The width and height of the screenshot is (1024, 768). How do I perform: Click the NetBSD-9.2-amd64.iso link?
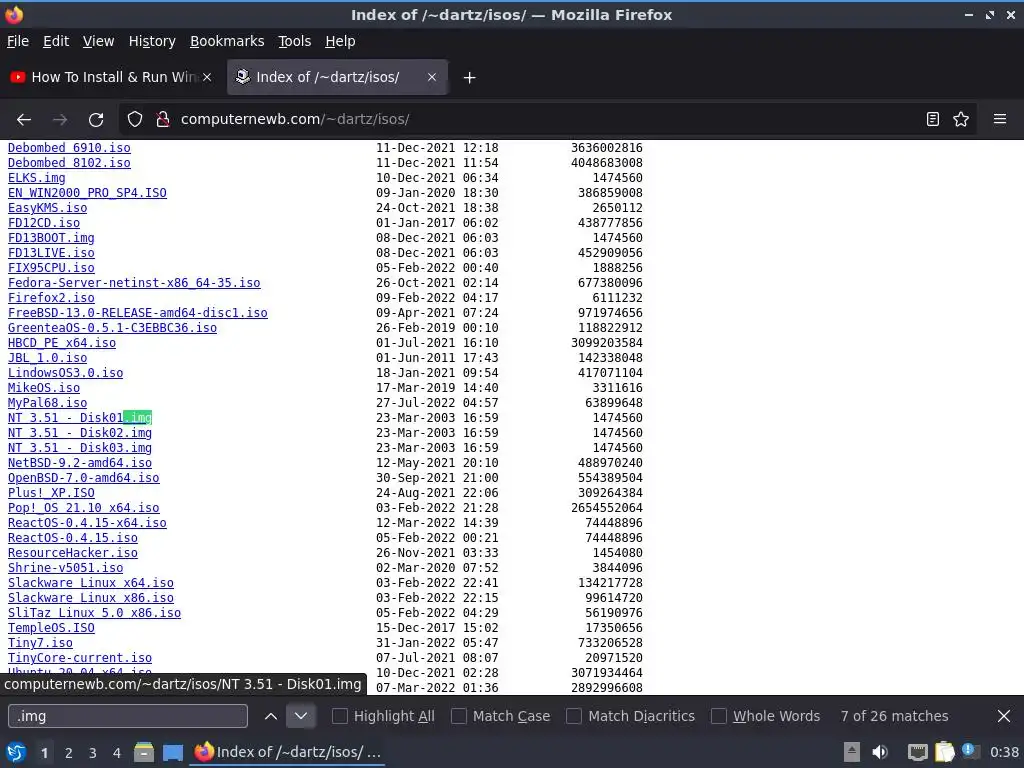pos(80,464)
